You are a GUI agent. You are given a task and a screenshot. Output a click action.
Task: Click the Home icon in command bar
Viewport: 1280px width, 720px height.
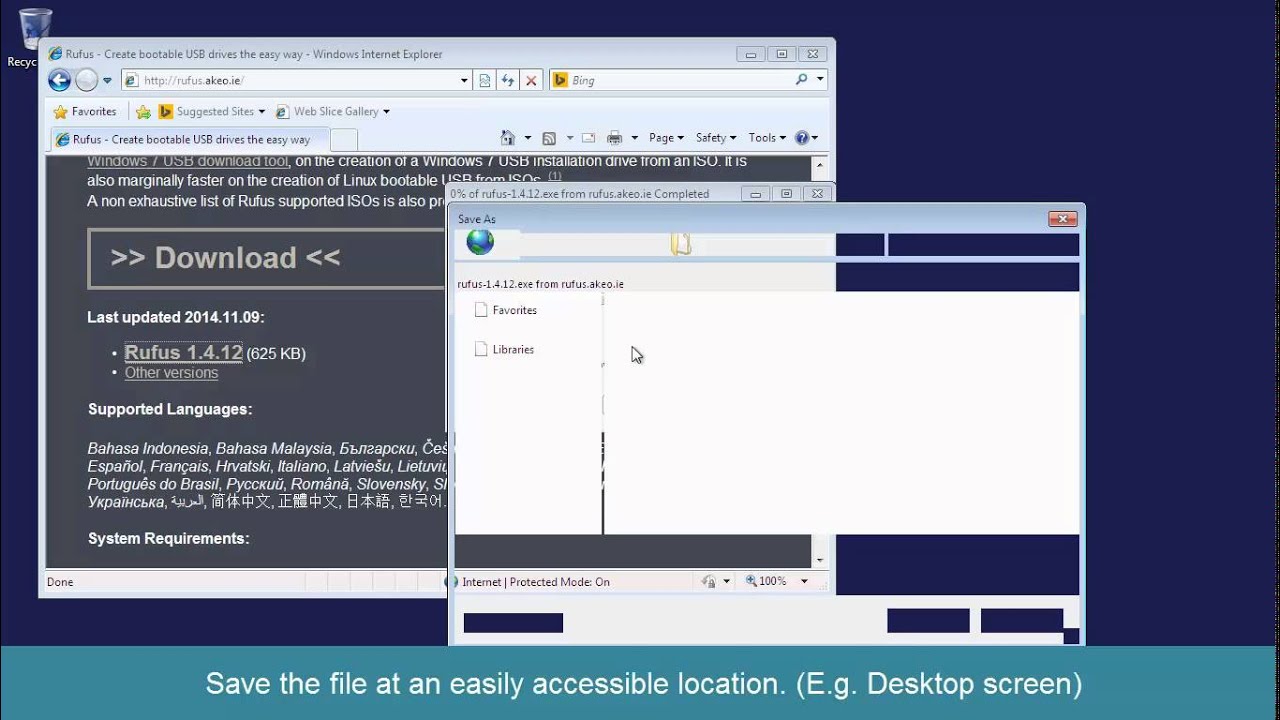508,138
